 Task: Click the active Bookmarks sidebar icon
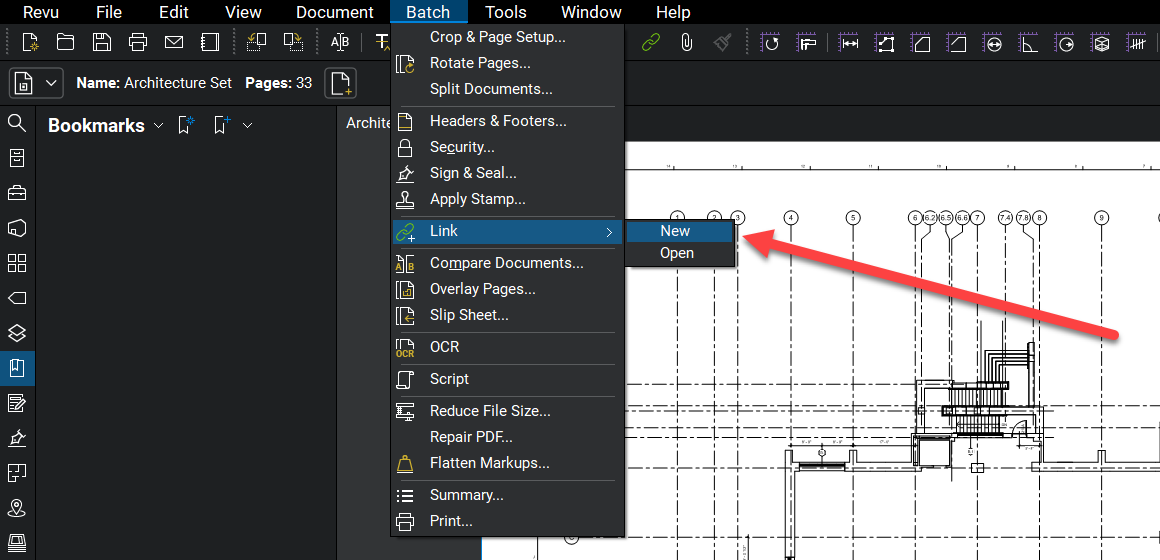(x=17, y=368)
